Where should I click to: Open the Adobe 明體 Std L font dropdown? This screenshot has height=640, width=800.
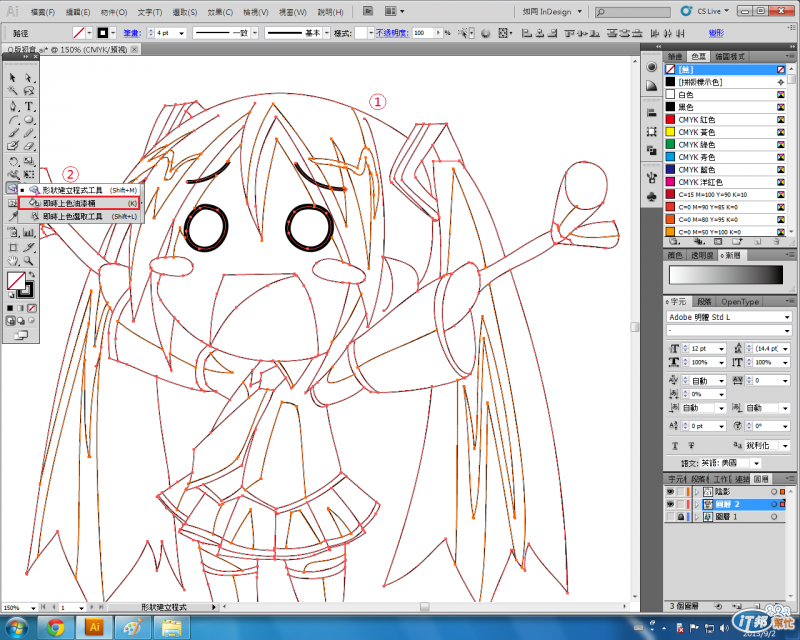pos(787,317)
